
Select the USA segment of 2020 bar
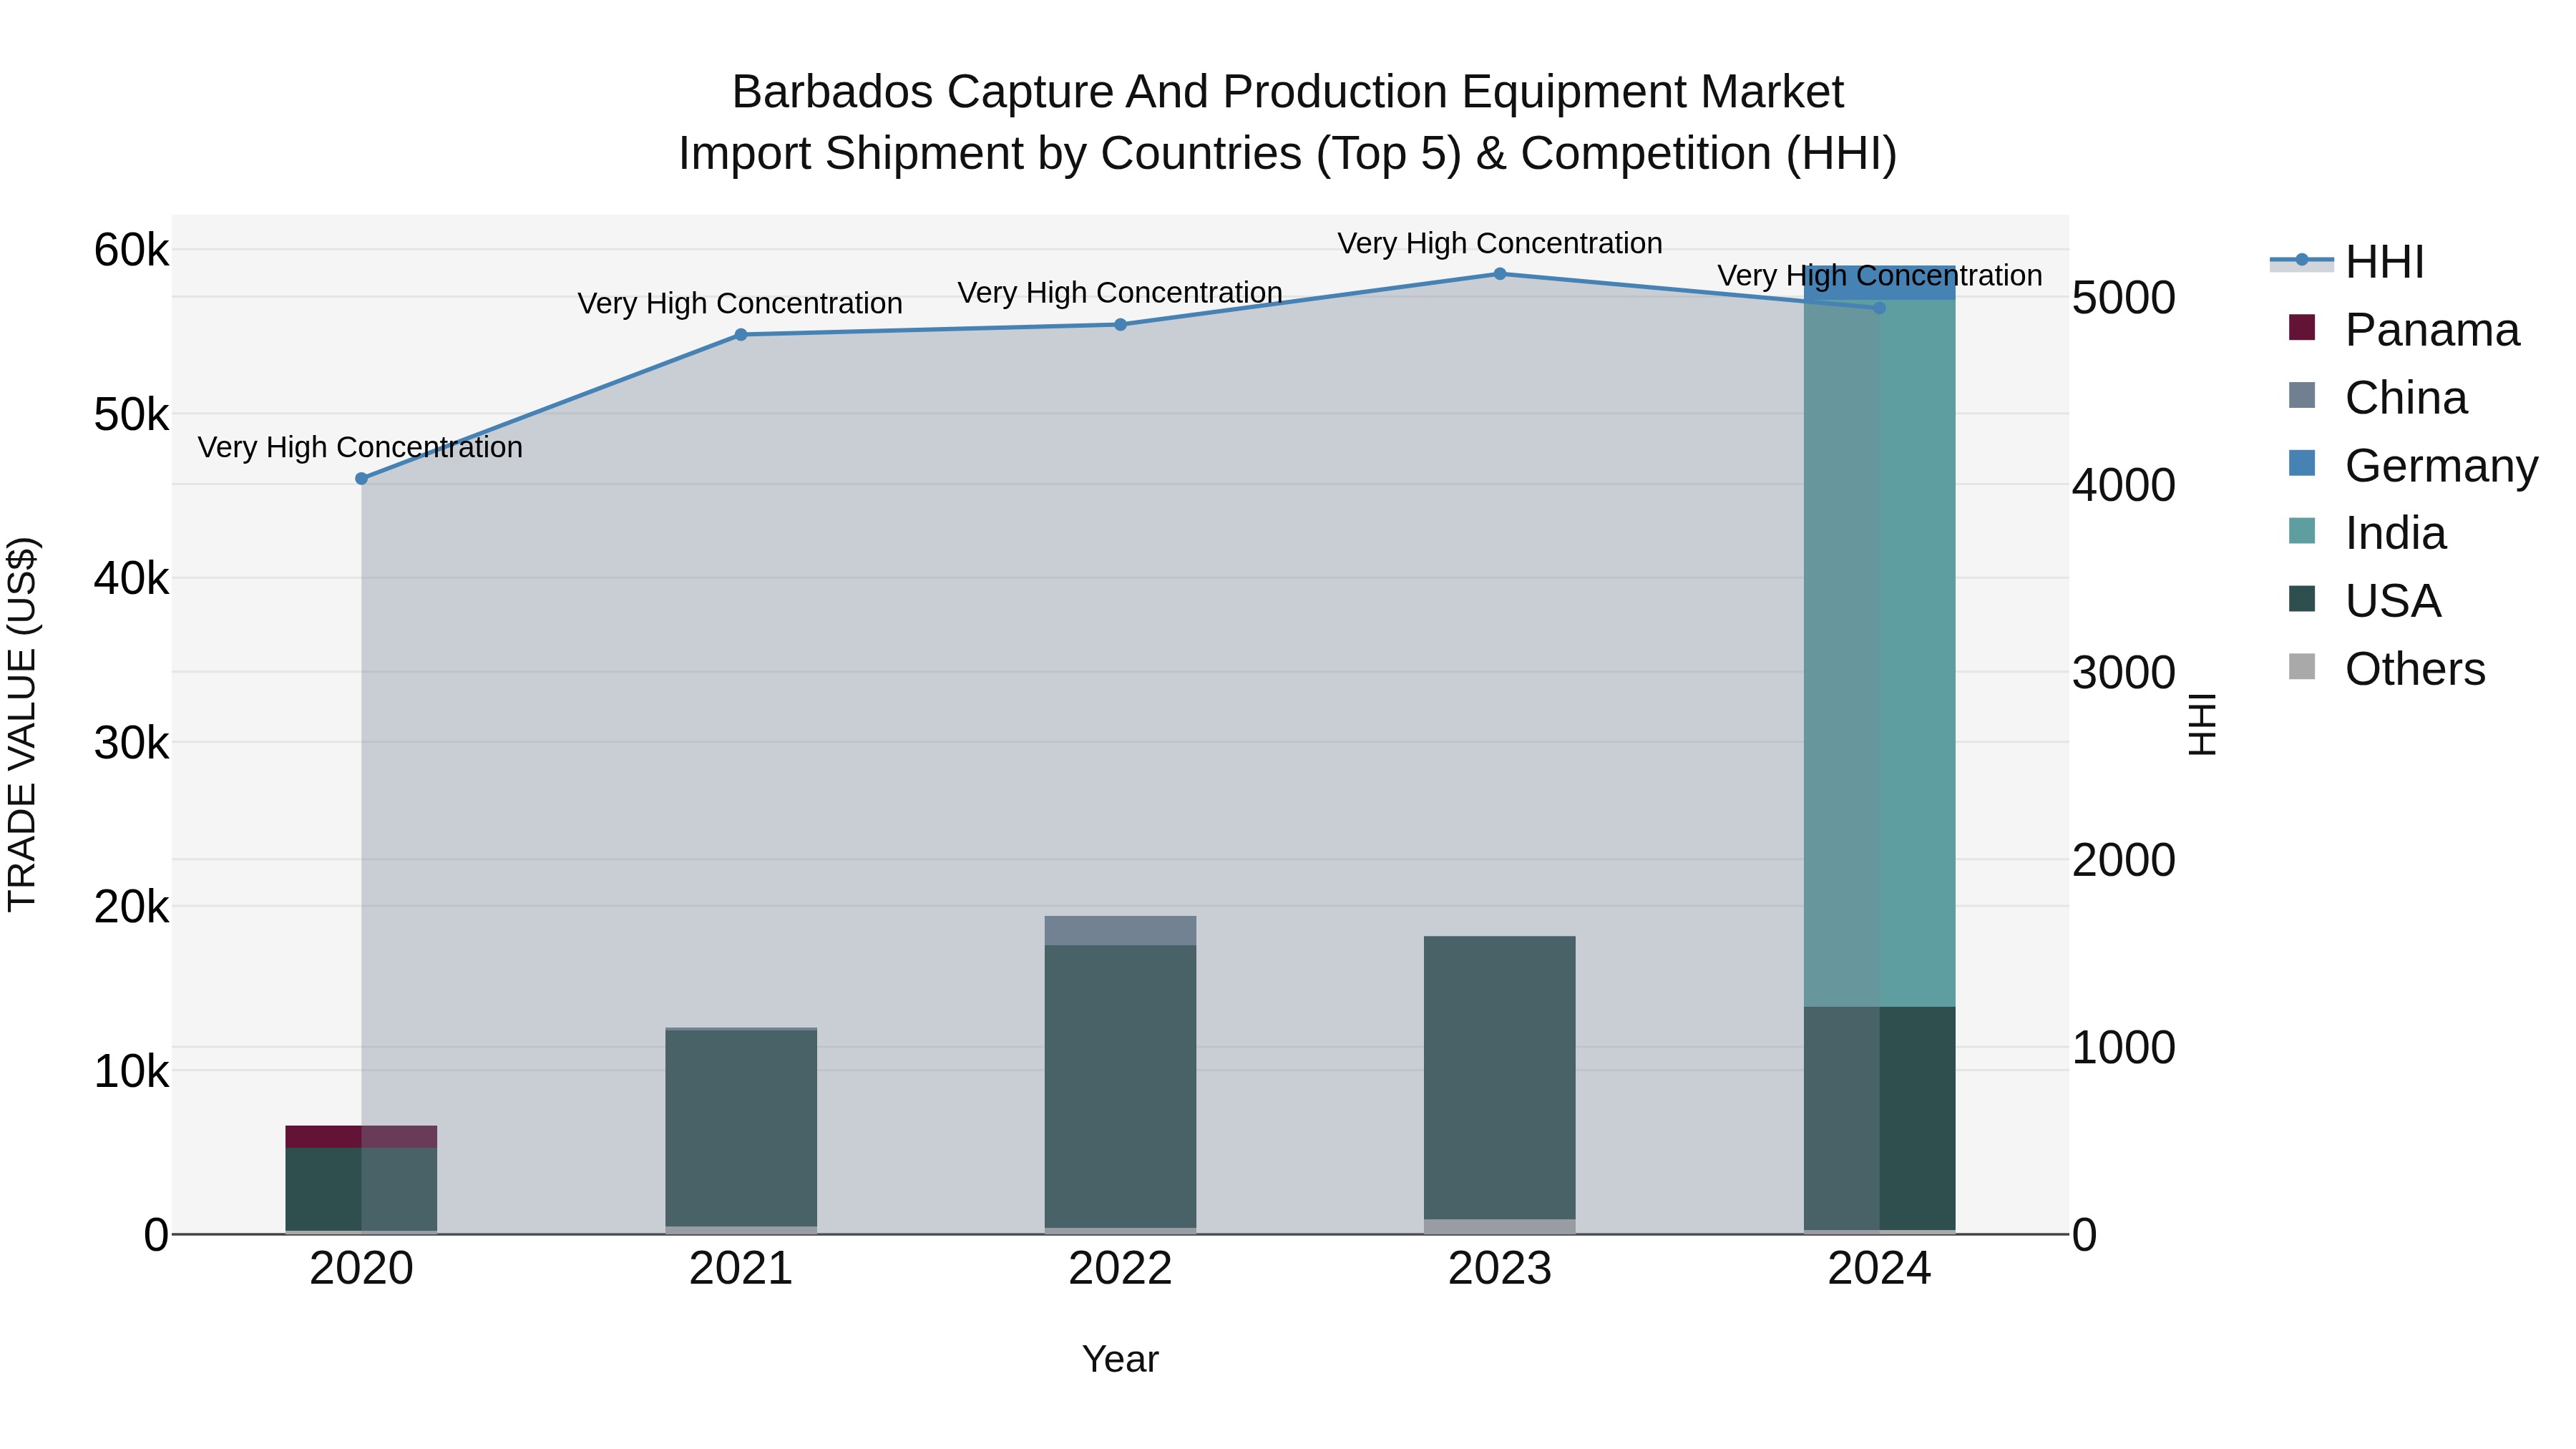pyautogui.click(x=361, y=1189)
